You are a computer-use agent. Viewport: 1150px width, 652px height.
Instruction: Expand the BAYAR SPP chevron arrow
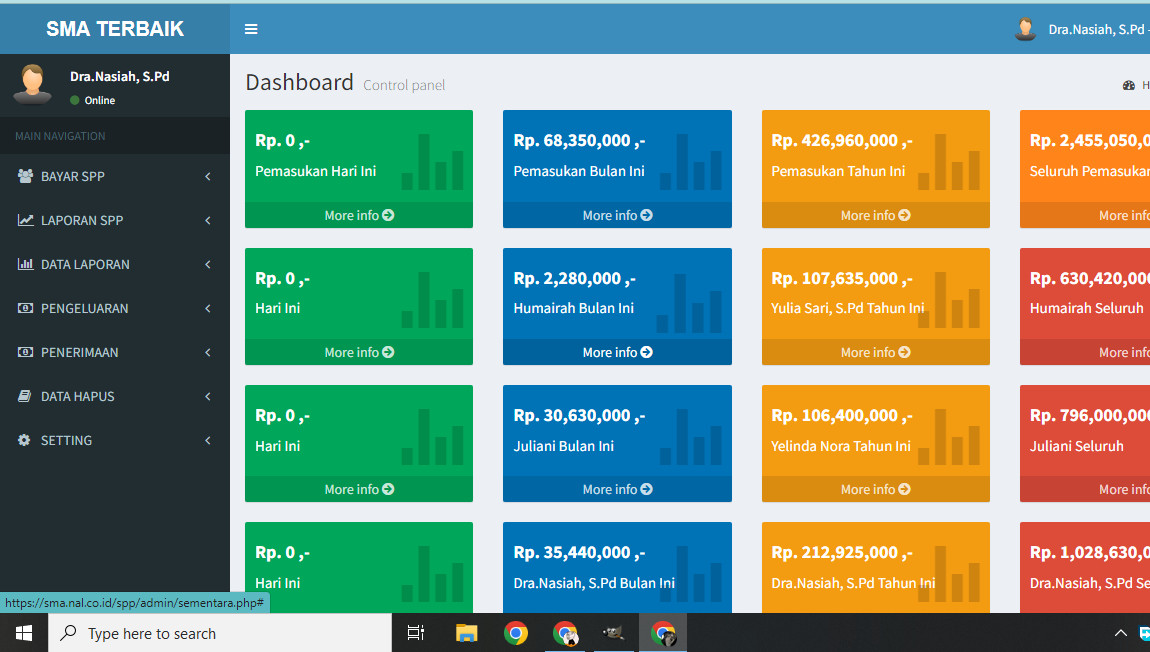[207, 176]
